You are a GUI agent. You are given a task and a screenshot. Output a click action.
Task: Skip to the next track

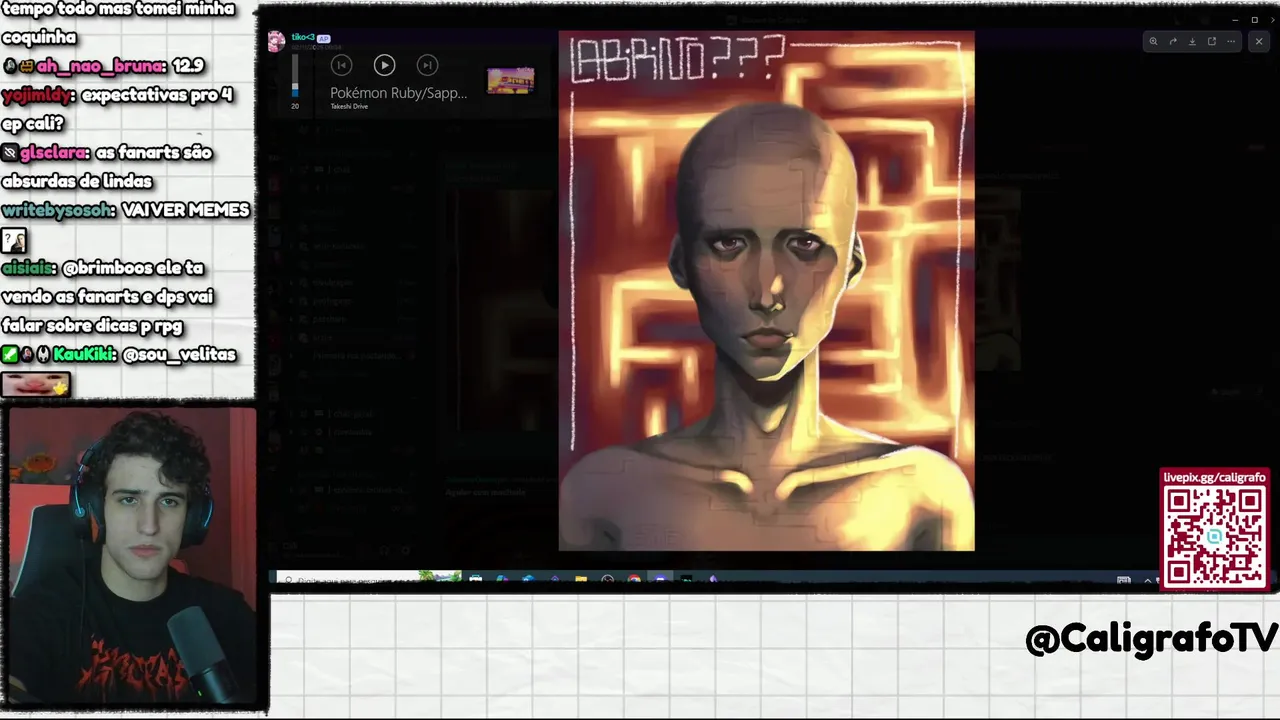427,65
